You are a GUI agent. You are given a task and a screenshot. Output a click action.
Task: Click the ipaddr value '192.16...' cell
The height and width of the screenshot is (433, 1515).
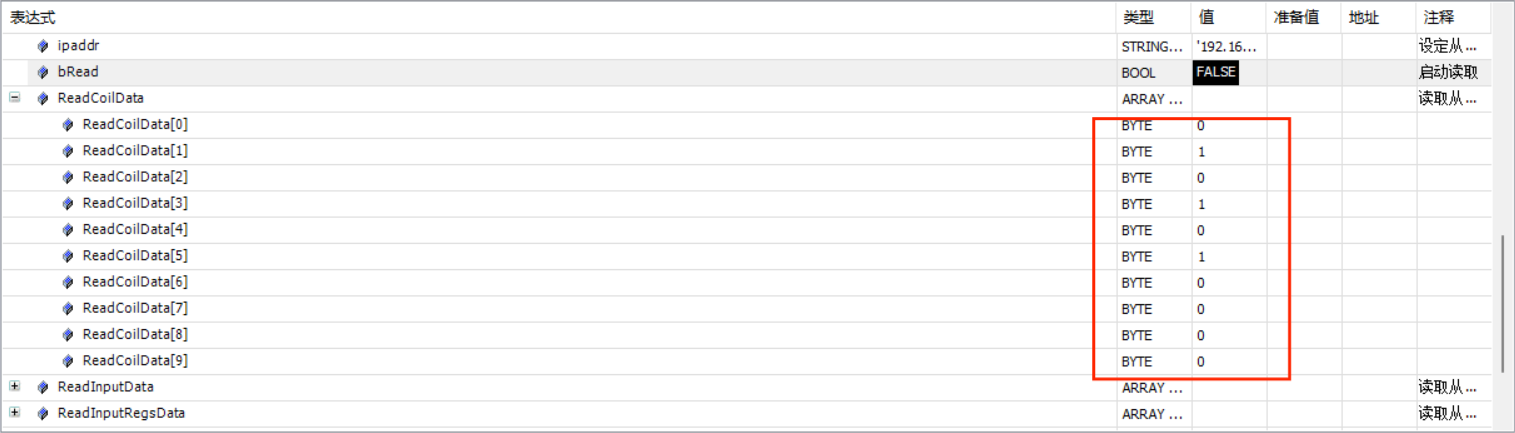tap(1226, 46)
